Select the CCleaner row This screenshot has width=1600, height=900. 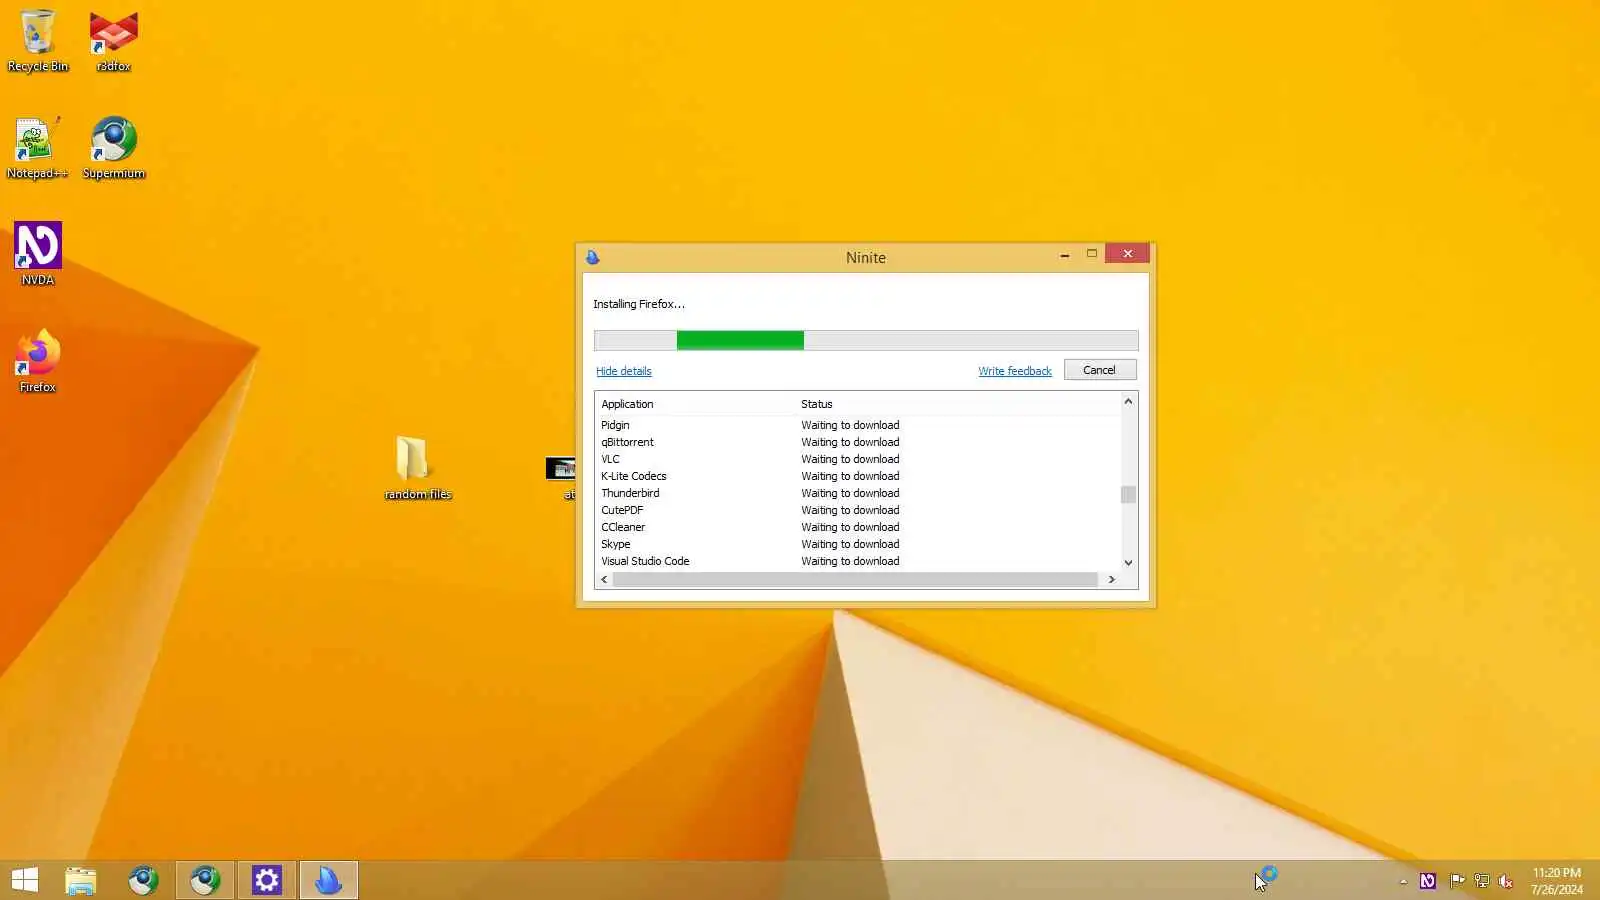(x=858, y=527)
